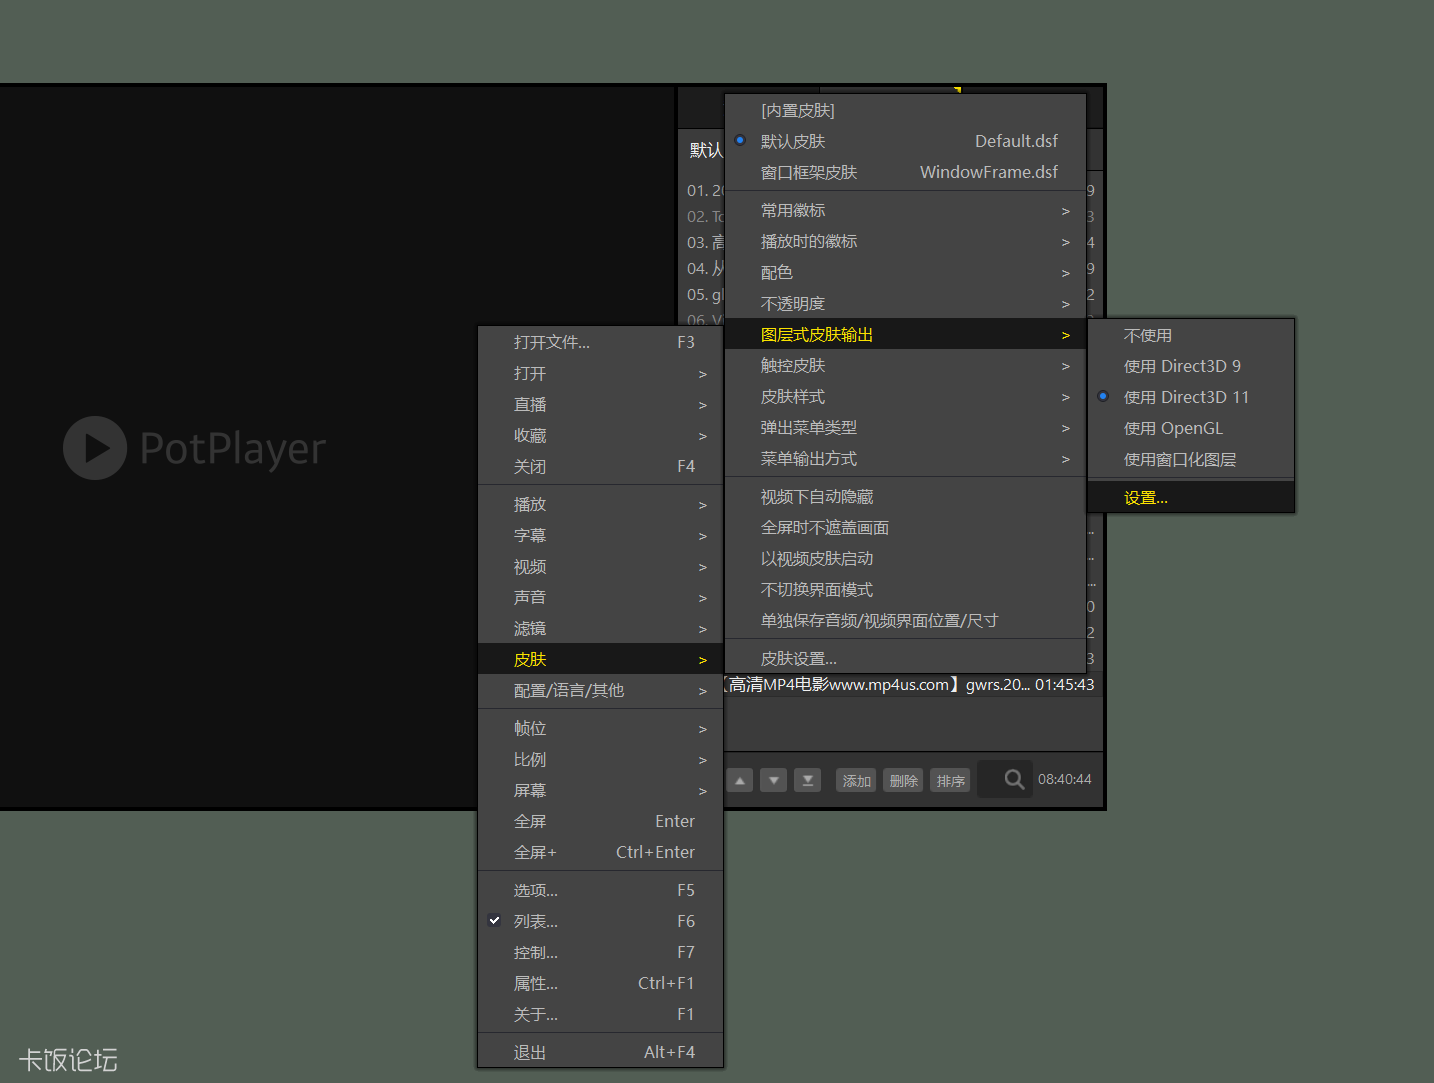Open the 皮肤 submenu
This screenshot has height=1083, width=1434.
click(x=600, y=659)
